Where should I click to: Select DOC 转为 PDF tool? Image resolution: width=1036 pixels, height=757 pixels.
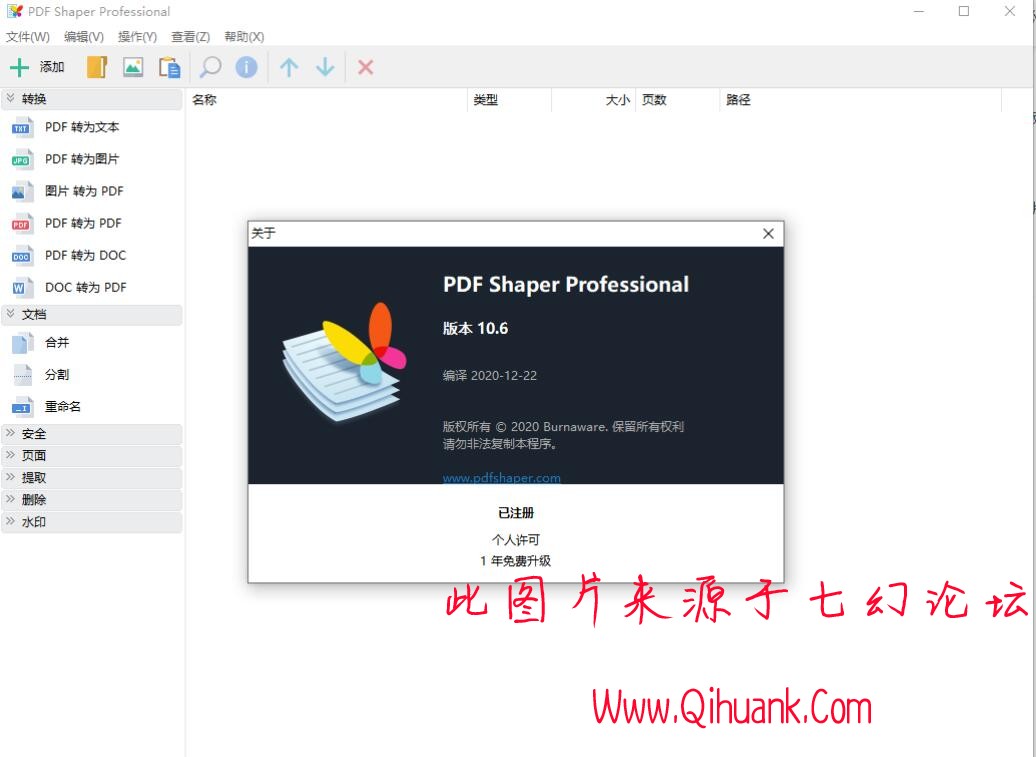[85, 287]
